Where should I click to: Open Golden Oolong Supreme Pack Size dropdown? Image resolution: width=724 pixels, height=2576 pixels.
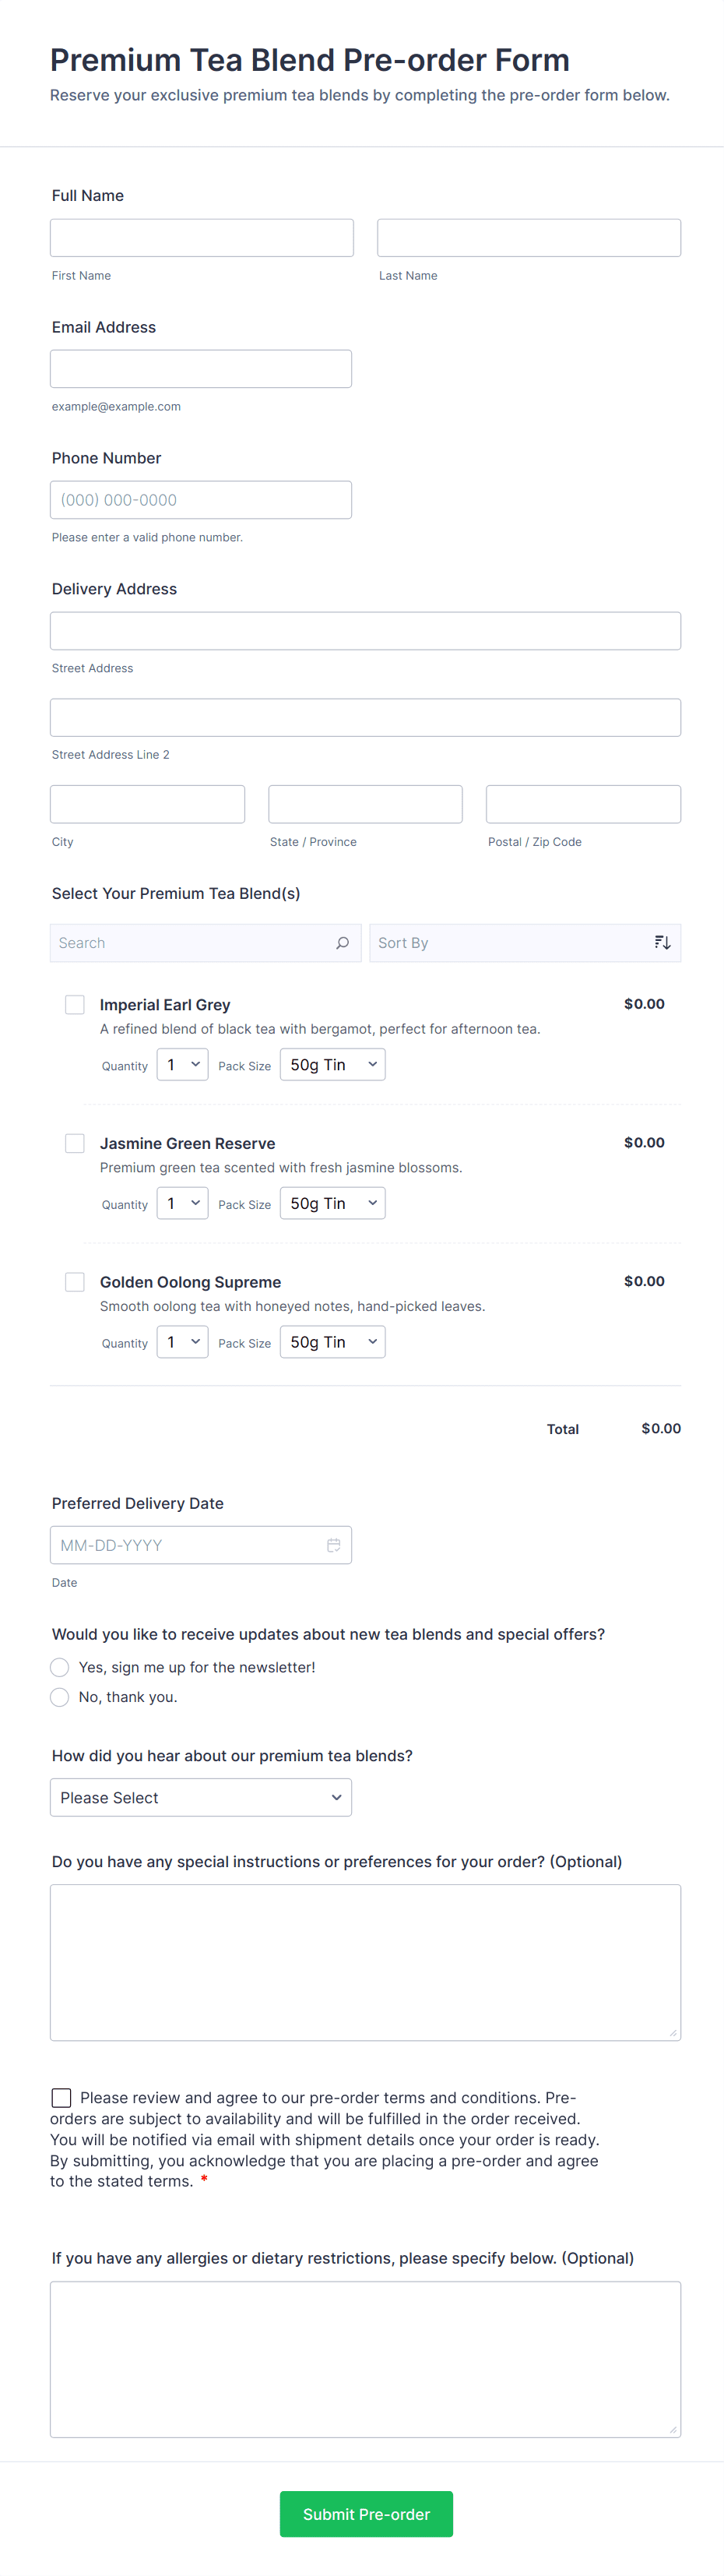[332, 1342]
